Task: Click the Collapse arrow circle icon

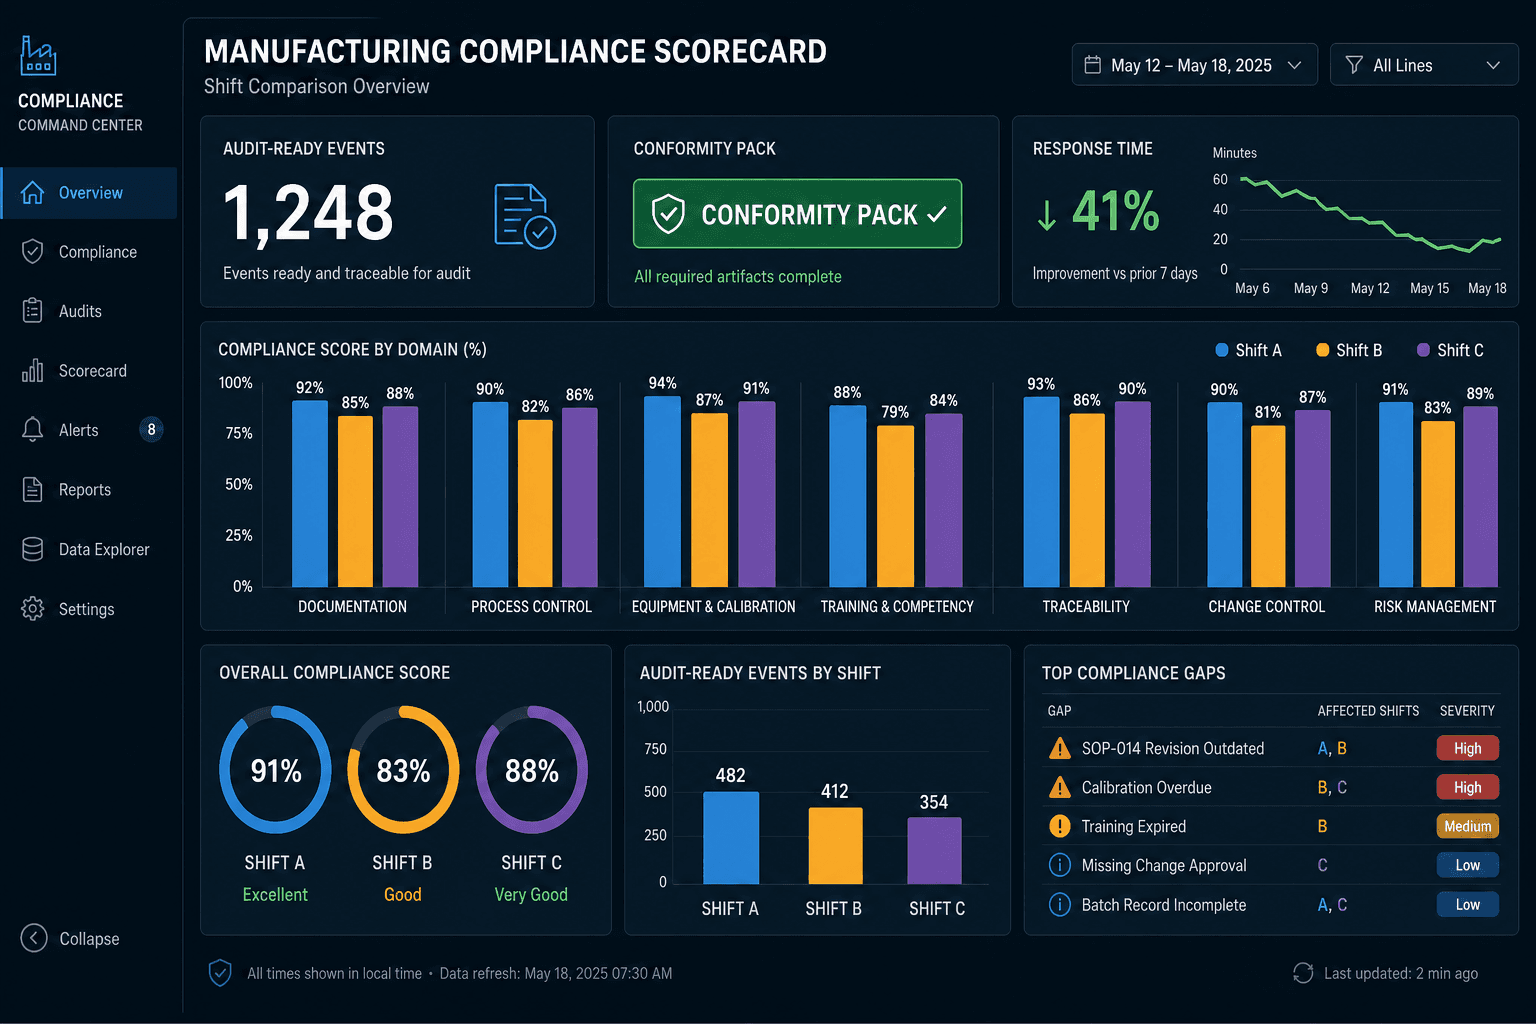Action: tap(34, 938)
